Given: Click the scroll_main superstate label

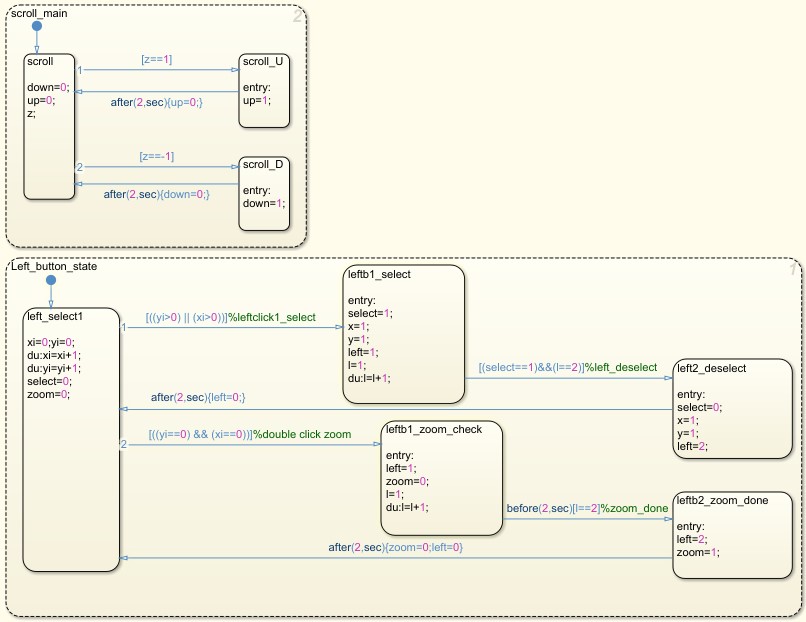Looking at the screenshot, I should tap(39, 13).
